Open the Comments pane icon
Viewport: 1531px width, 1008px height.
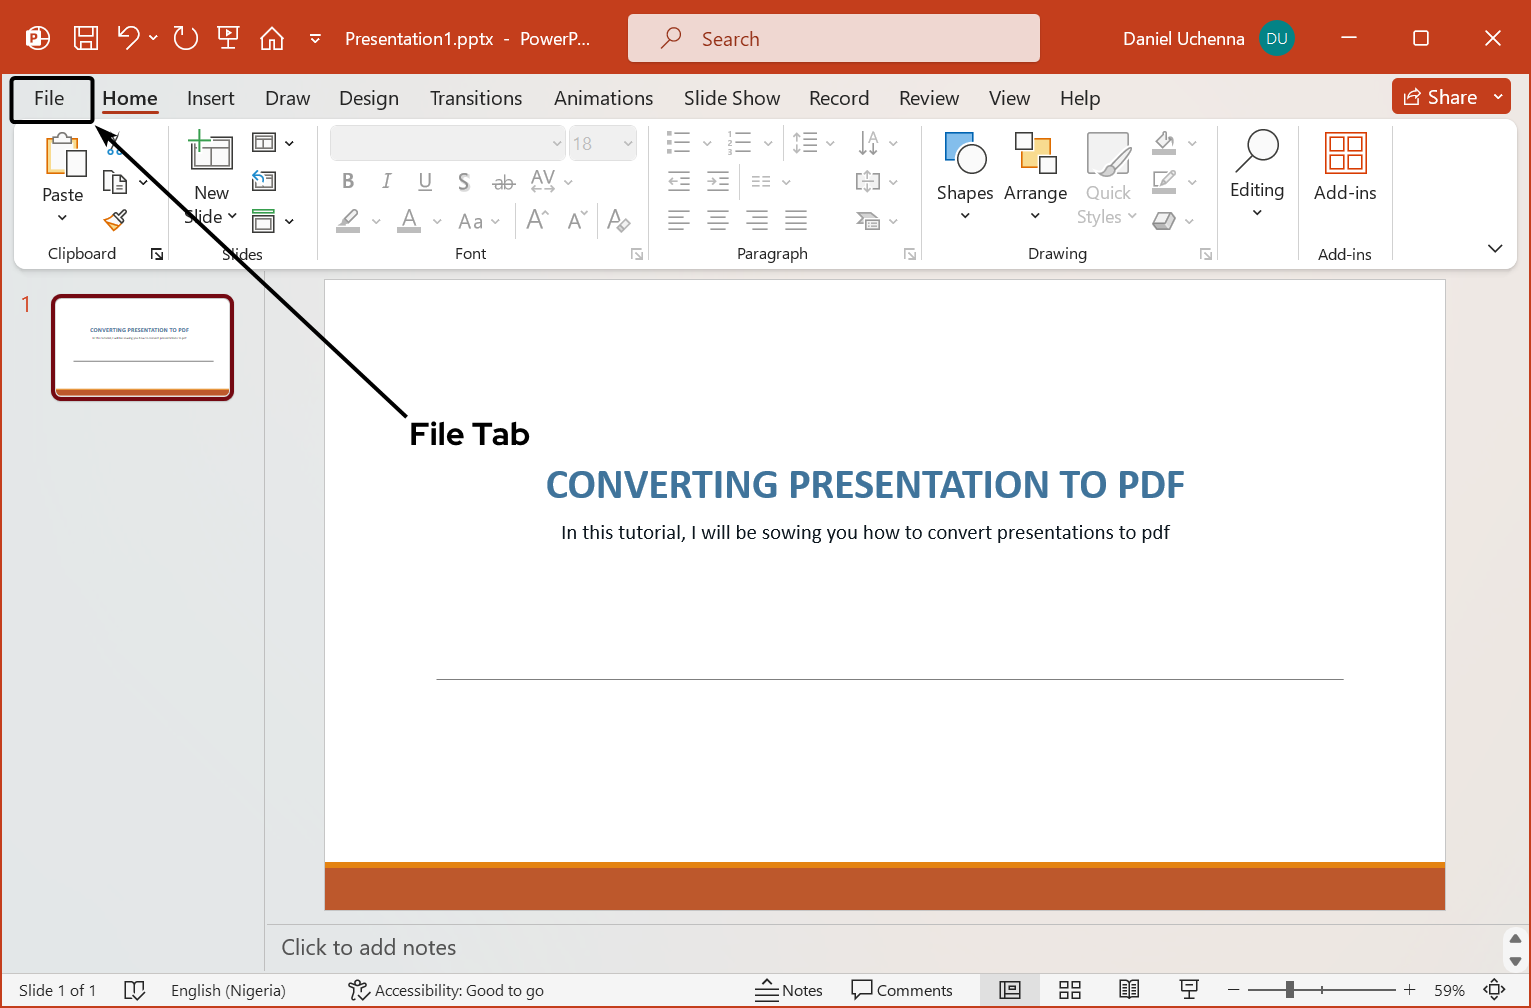[x=903, y=990]
